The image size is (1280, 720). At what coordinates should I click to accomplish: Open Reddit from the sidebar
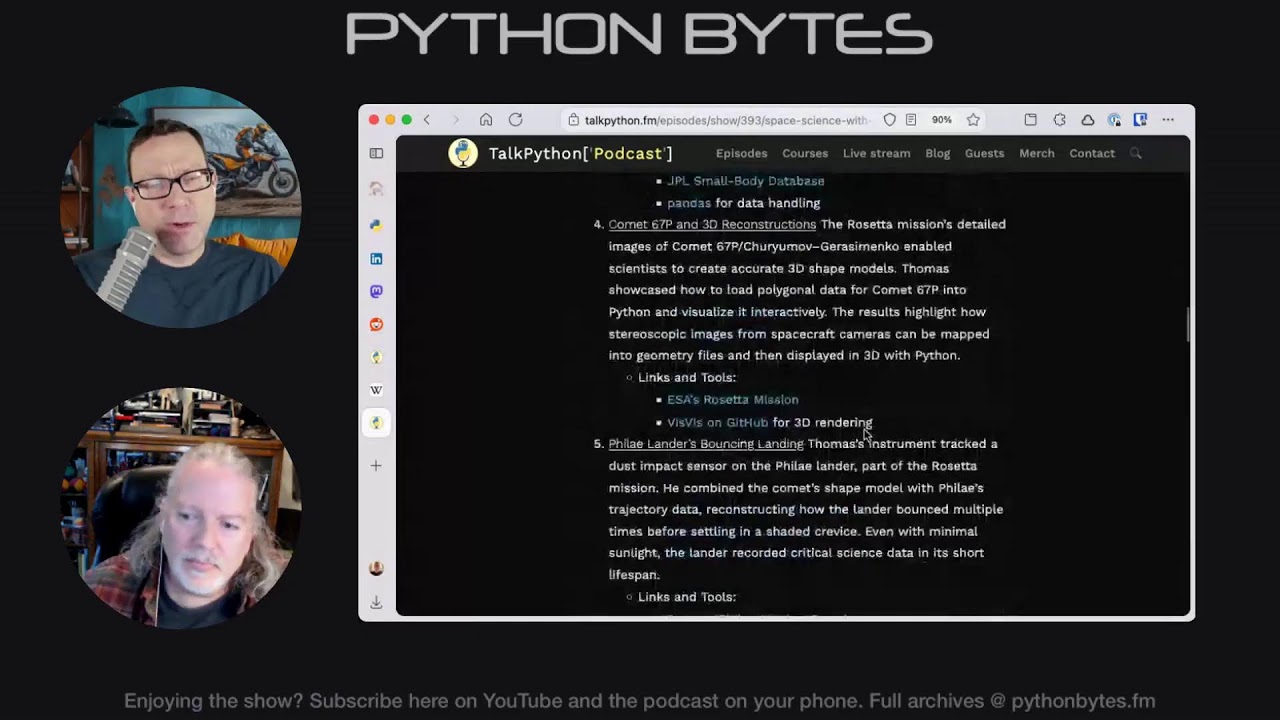[x=376, y=324]
